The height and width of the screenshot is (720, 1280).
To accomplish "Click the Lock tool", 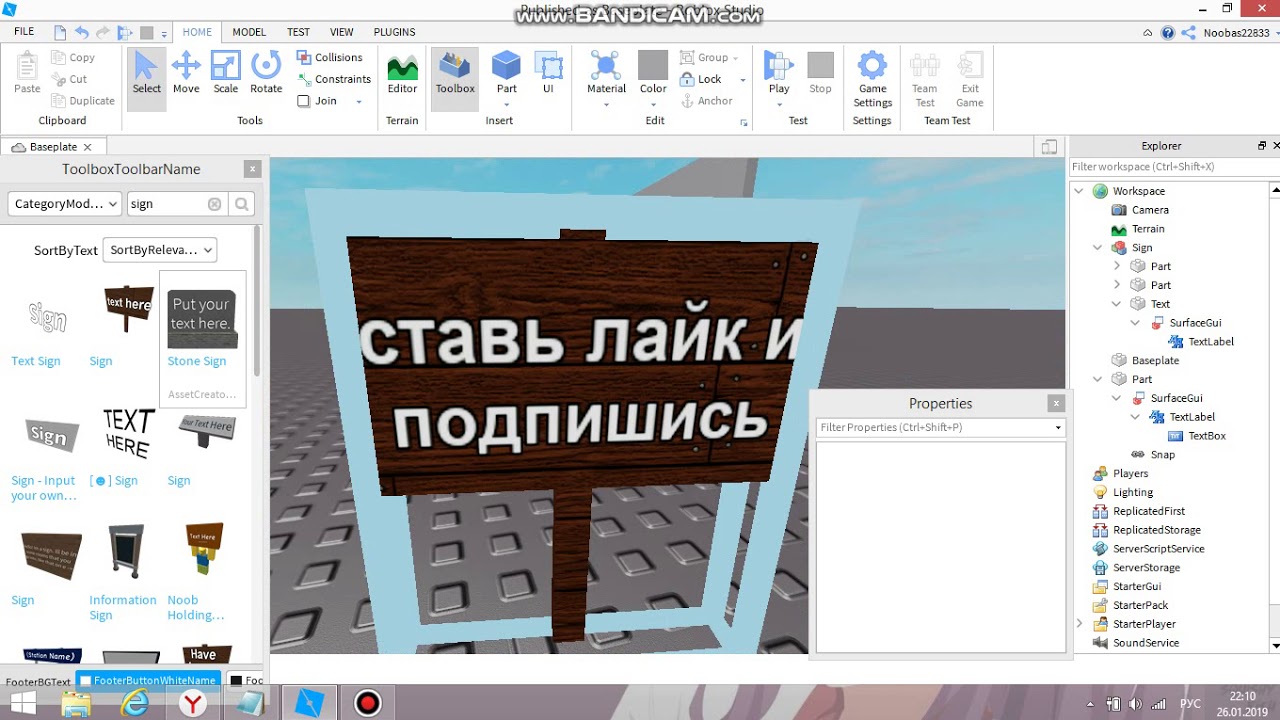I will pyautogui.click(x=701, y=79).
